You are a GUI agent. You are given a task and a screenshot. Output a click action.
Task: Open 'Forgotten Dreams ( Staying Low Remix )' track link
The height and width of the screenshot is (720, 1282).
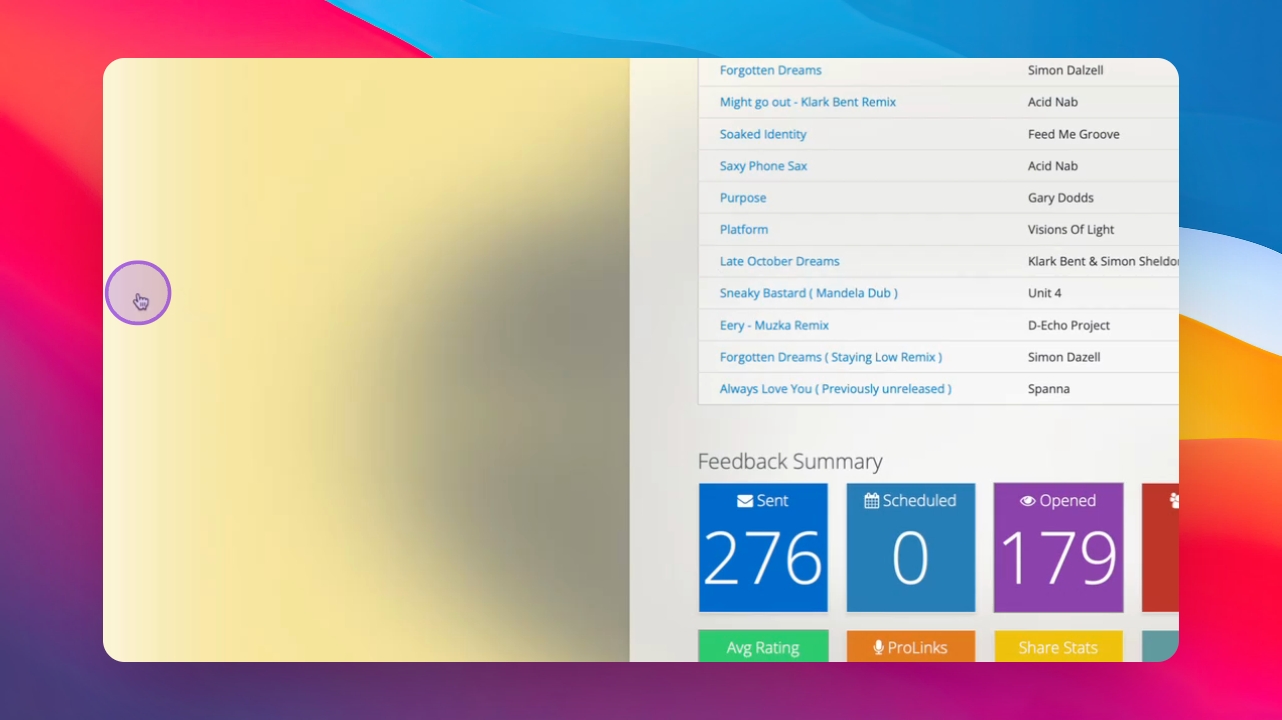(831, 357)
